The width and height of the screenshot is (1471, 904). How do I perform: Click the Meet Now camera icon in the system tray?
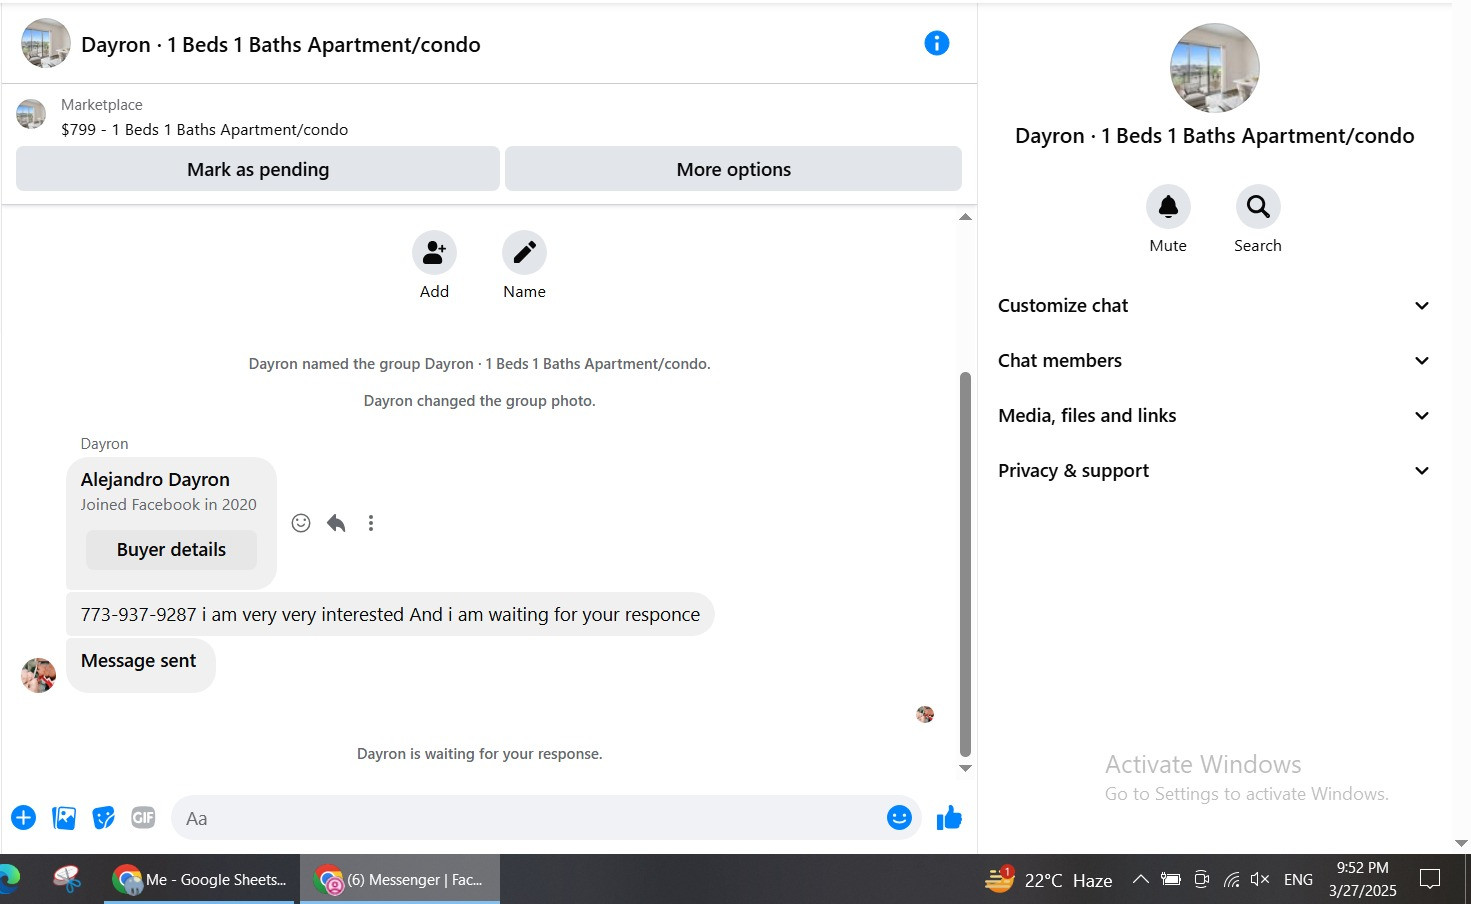pos(1201,880)
